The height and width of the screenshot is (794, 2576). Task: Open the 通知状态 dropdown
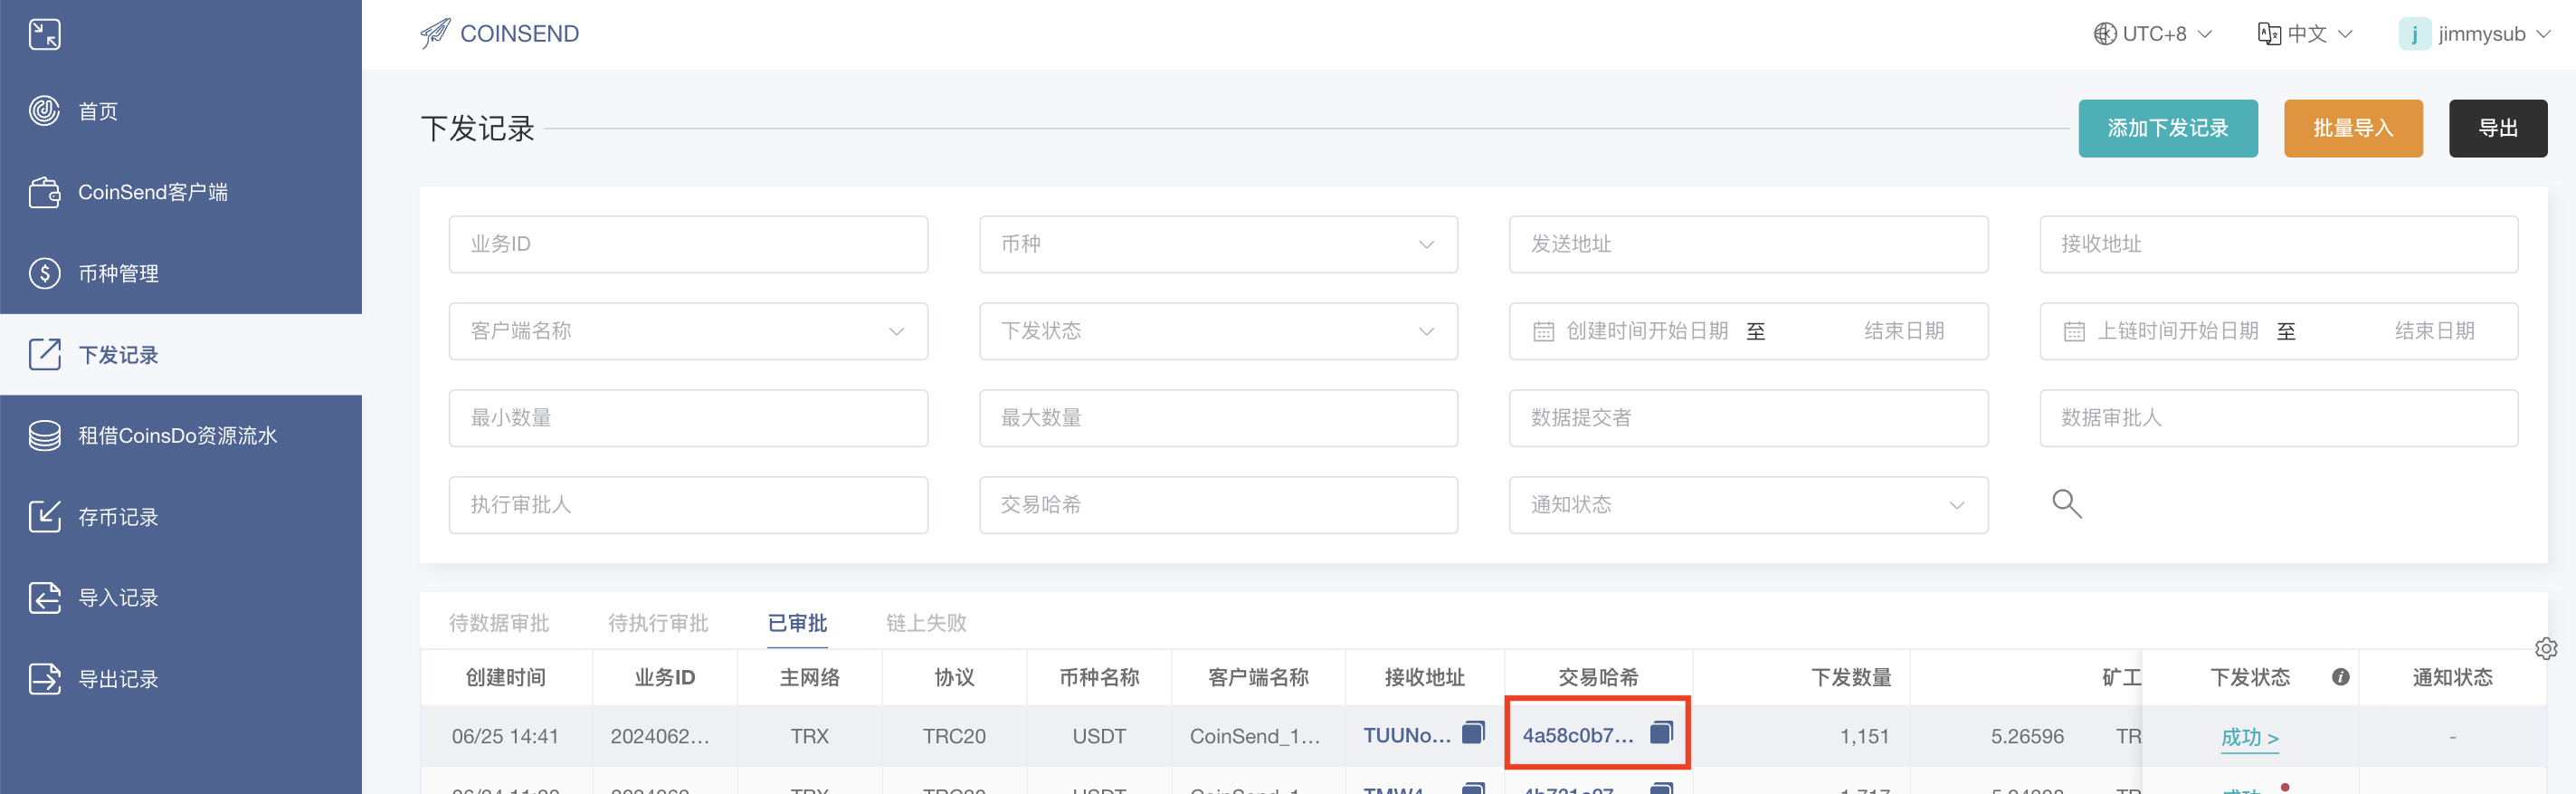pyautogui.click(x=1747, y=505)
